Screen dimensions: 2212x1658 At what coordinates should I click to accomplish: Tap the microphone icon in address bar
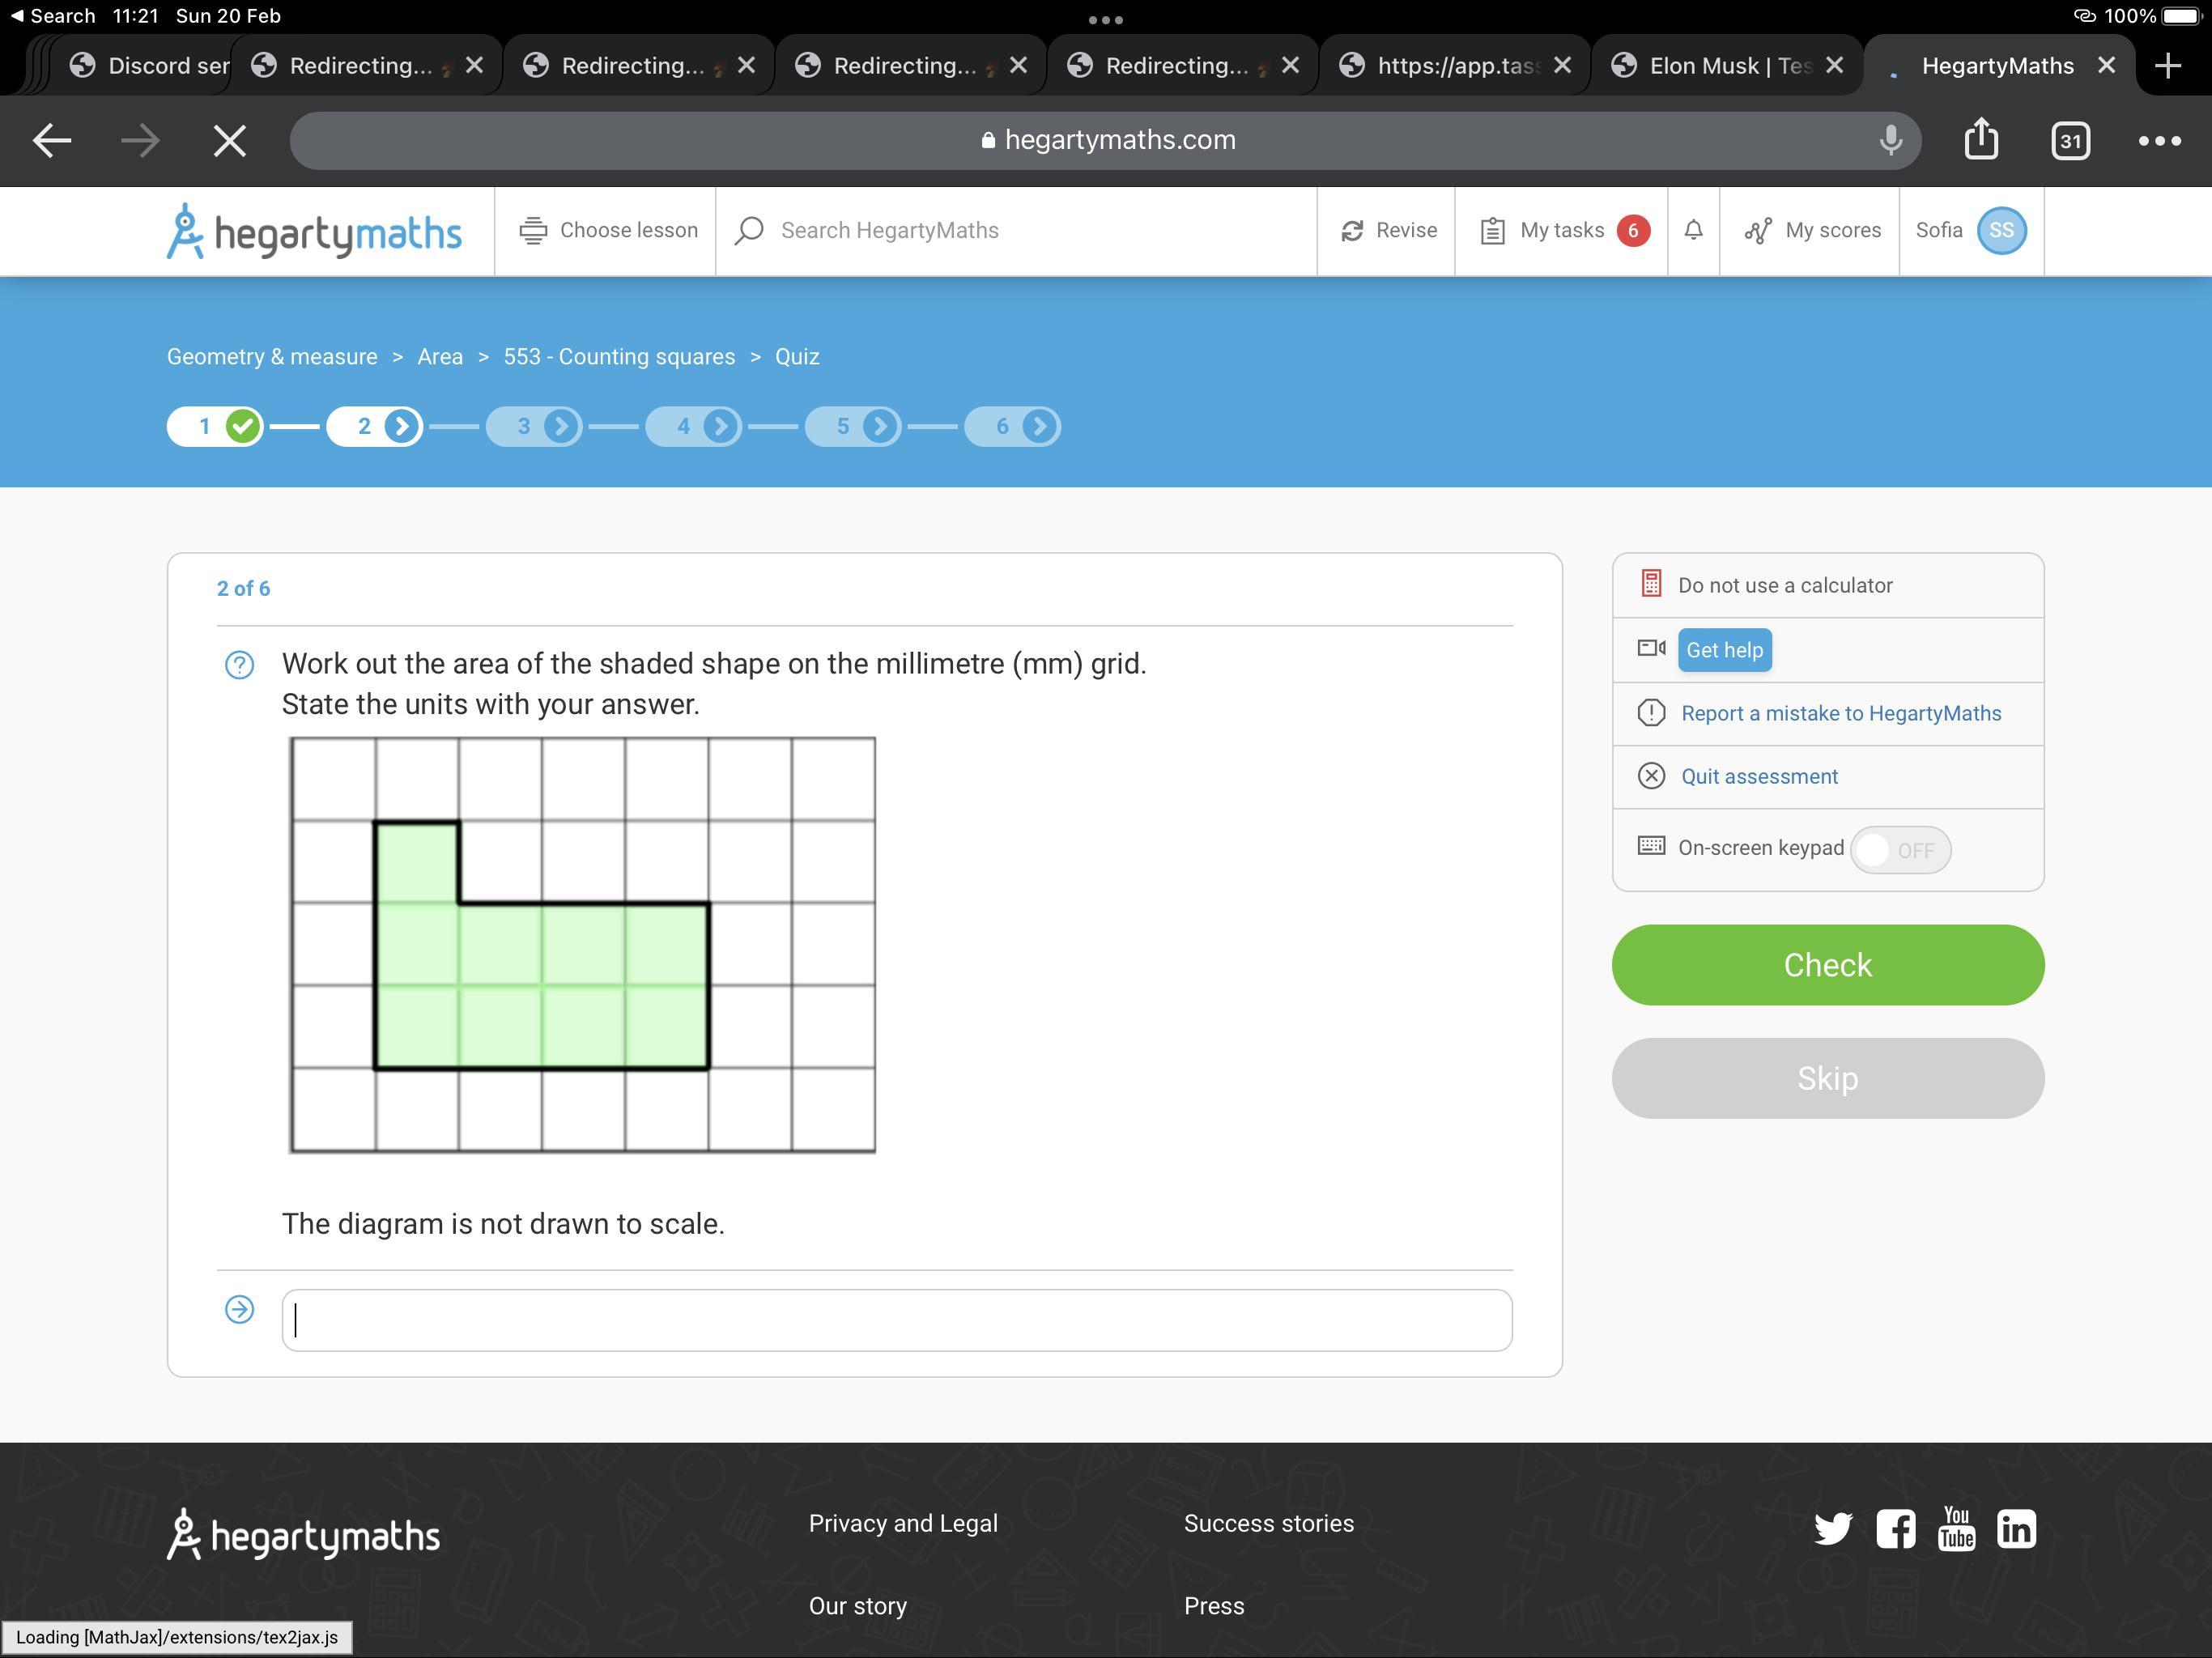[x=1890, y=140]
